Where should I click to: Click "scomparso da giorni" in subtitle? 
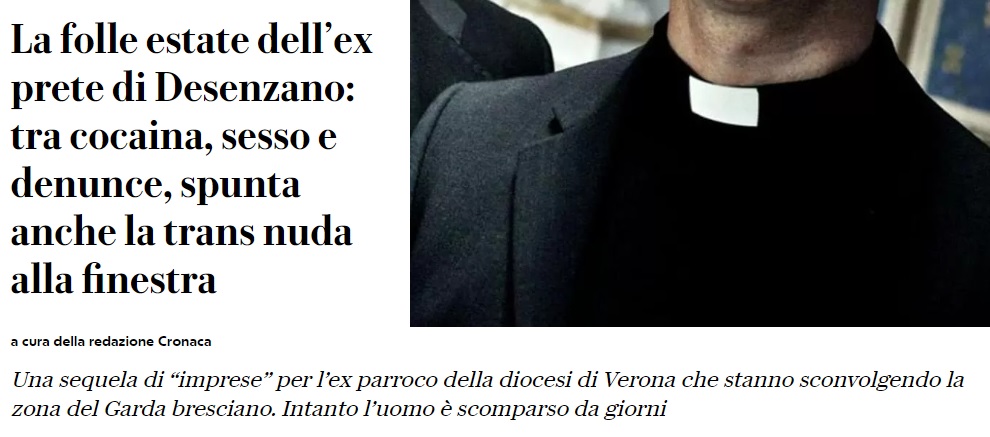click(x=562, y=409)
